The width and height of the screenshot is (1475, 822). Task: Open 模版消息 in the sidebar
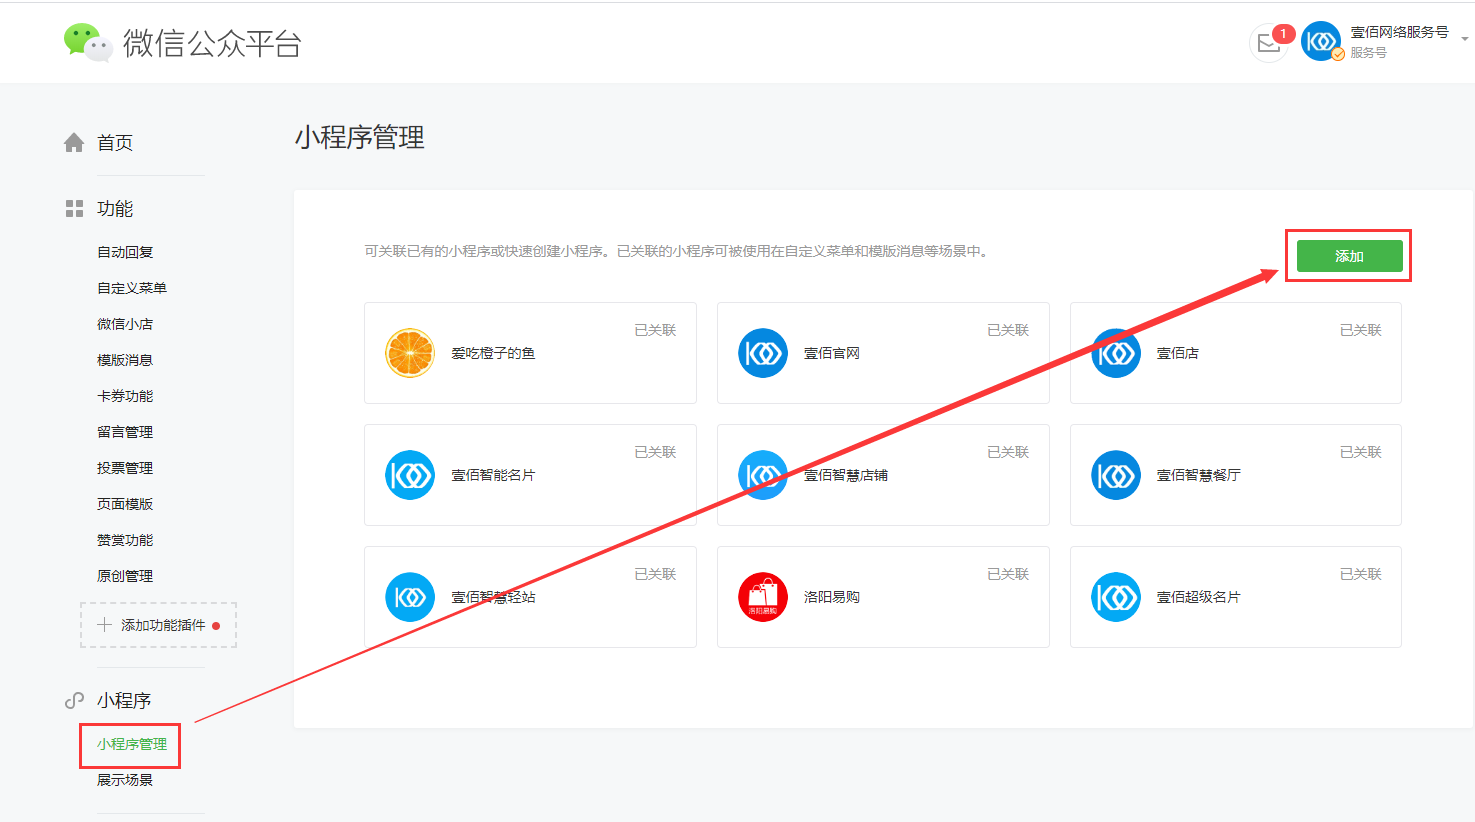(x=125, y=360)
